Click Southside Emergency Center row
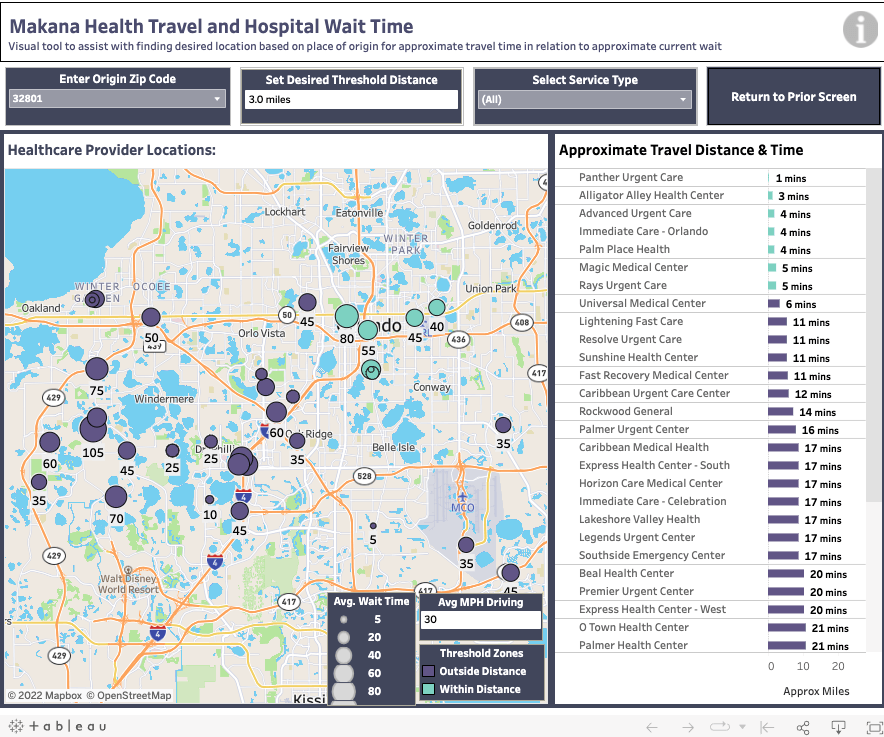Screen dimensions: 884x737 click(x=710, y=556)
